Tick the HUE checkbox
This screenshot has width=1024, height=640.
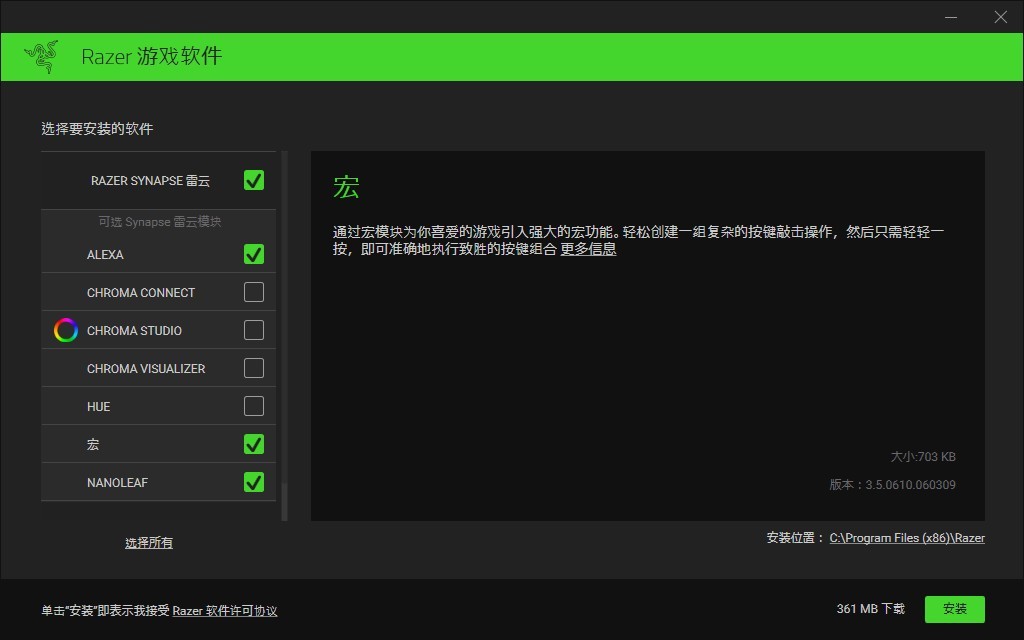[254, 406]
